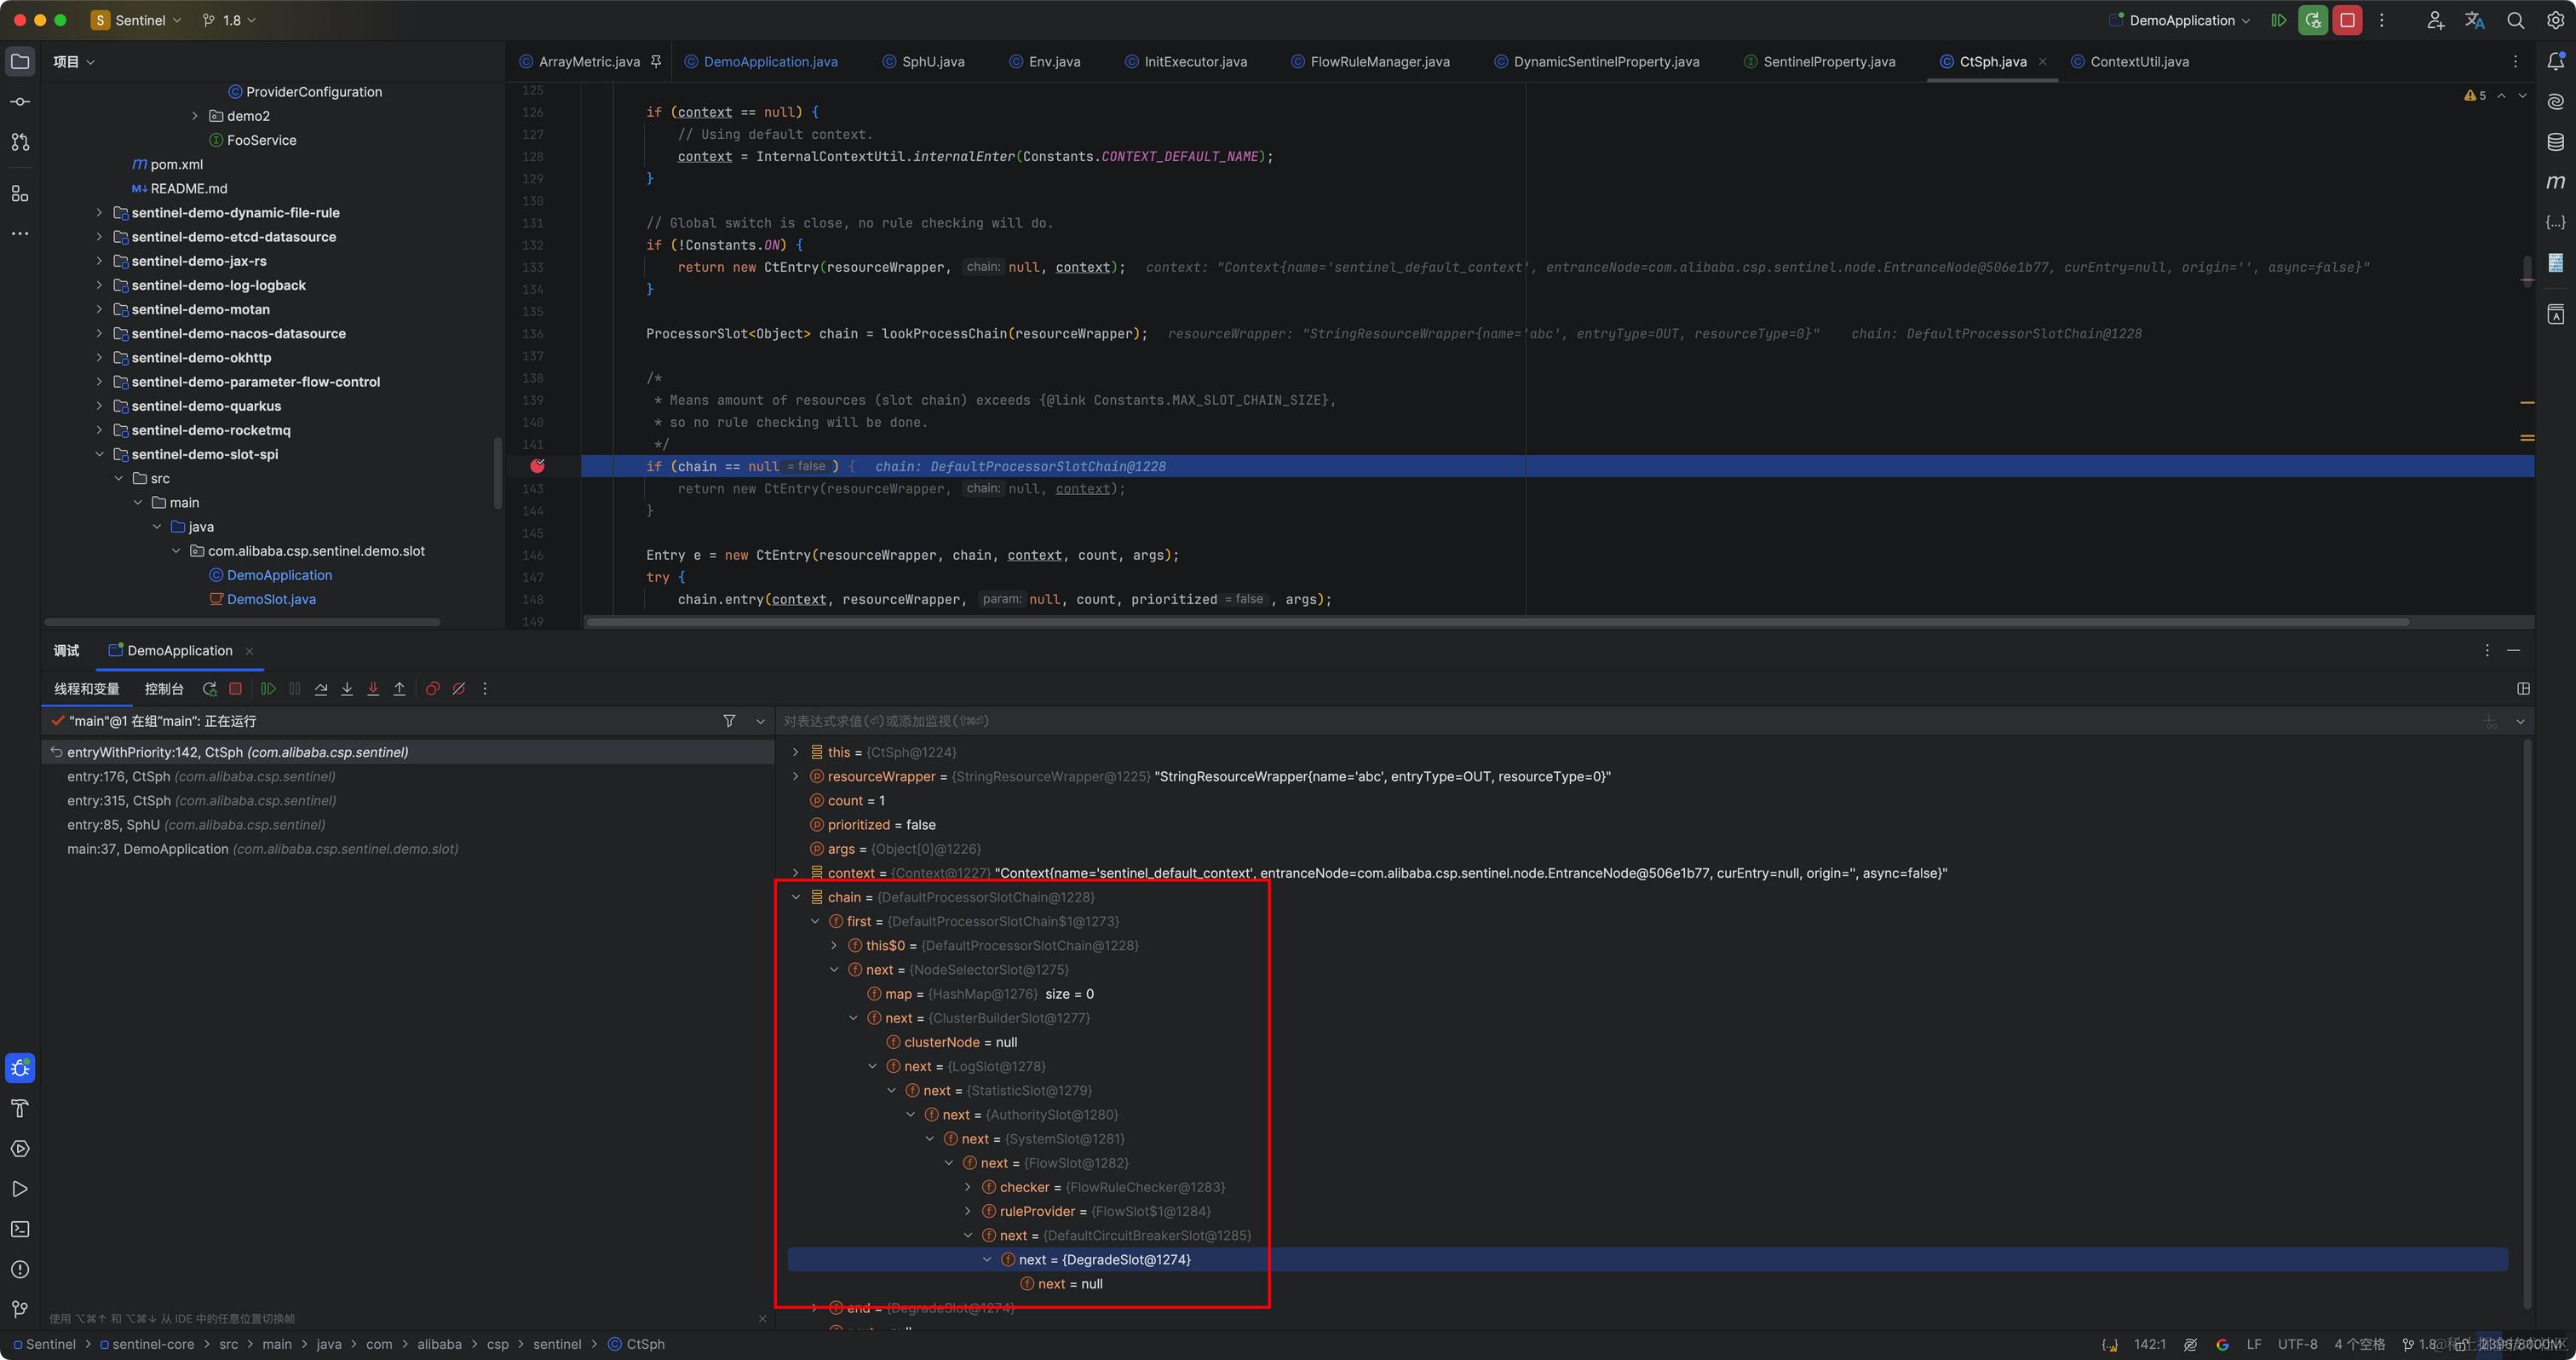Click the Step Out arrow icon
The width and height of the screenshot is (2576, 1360).
tap(399, 689)
